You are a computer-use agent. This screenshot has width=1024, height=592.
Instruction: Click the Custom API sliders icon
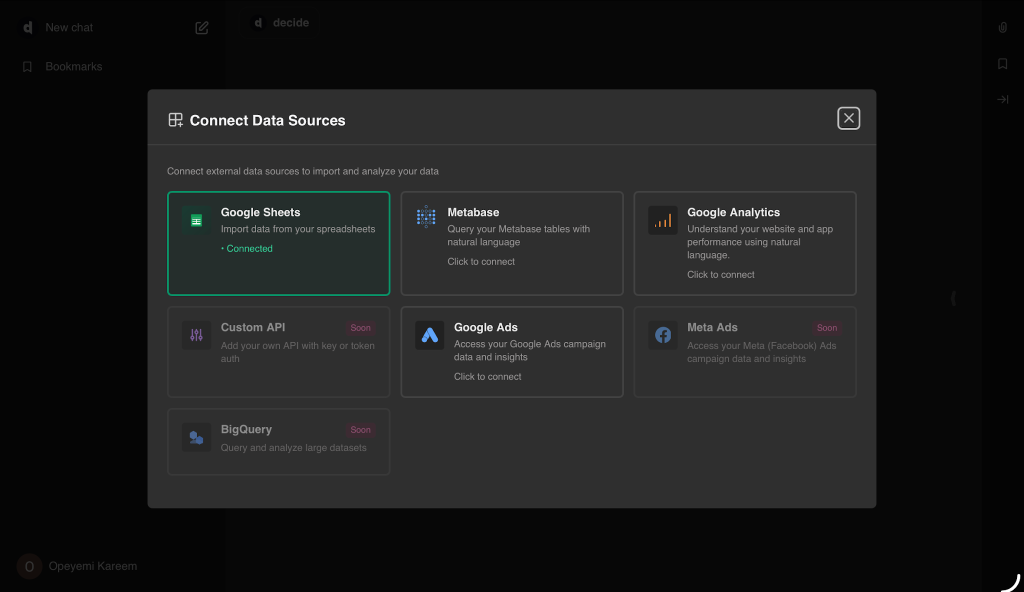pyautogui.click(x=196, y=335)
